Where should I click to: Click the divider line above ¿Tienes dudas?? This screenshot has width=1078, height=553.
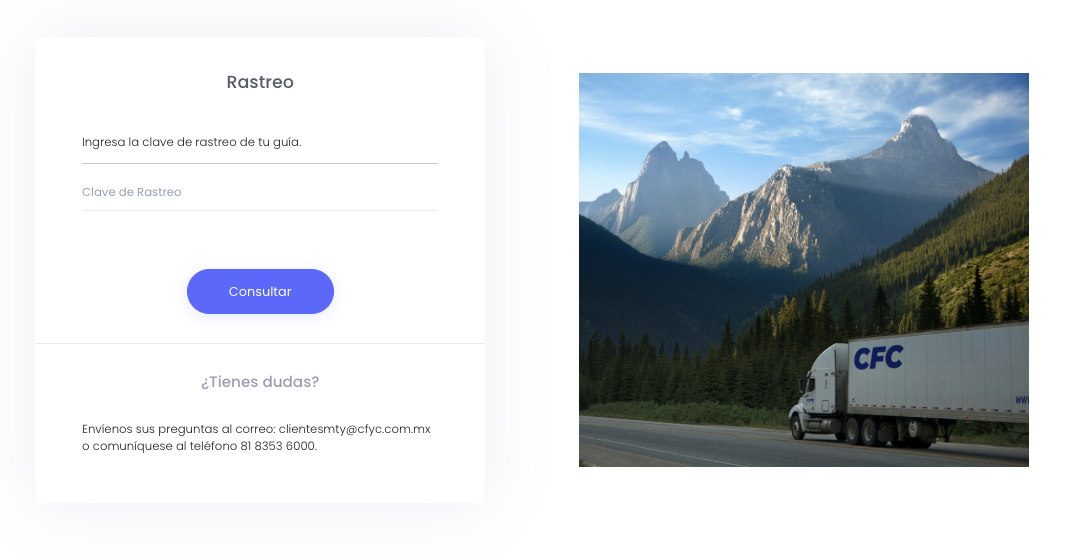tap(260, 343)
